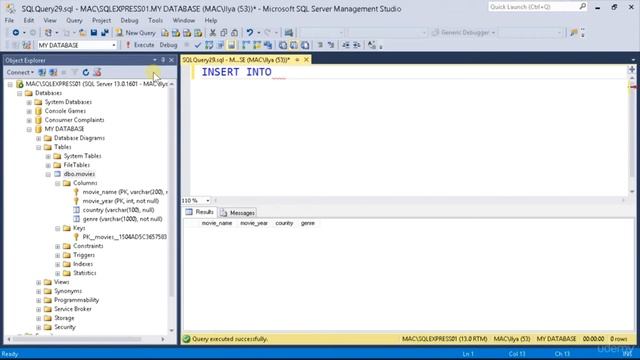Click the Cut scissors icon
The image size is (640, 360).
pyautogui.click(x=213, y=33)
